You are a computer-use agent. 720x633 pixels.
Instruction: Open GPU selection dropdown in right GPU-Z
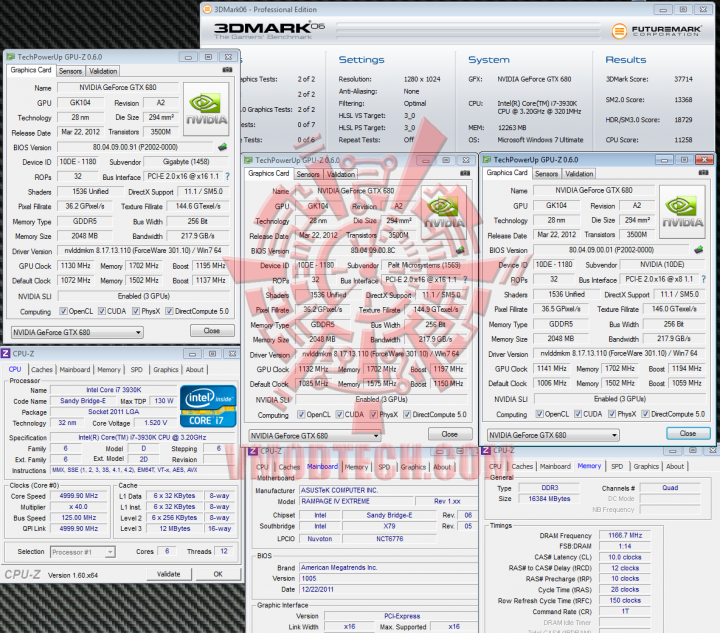click(553, 435)
